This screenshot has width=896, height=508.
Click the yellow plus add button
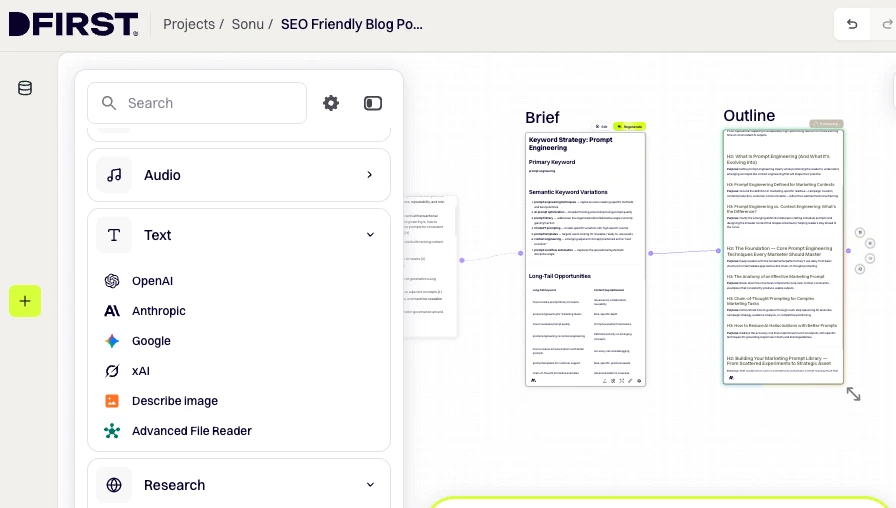[25, 301]
